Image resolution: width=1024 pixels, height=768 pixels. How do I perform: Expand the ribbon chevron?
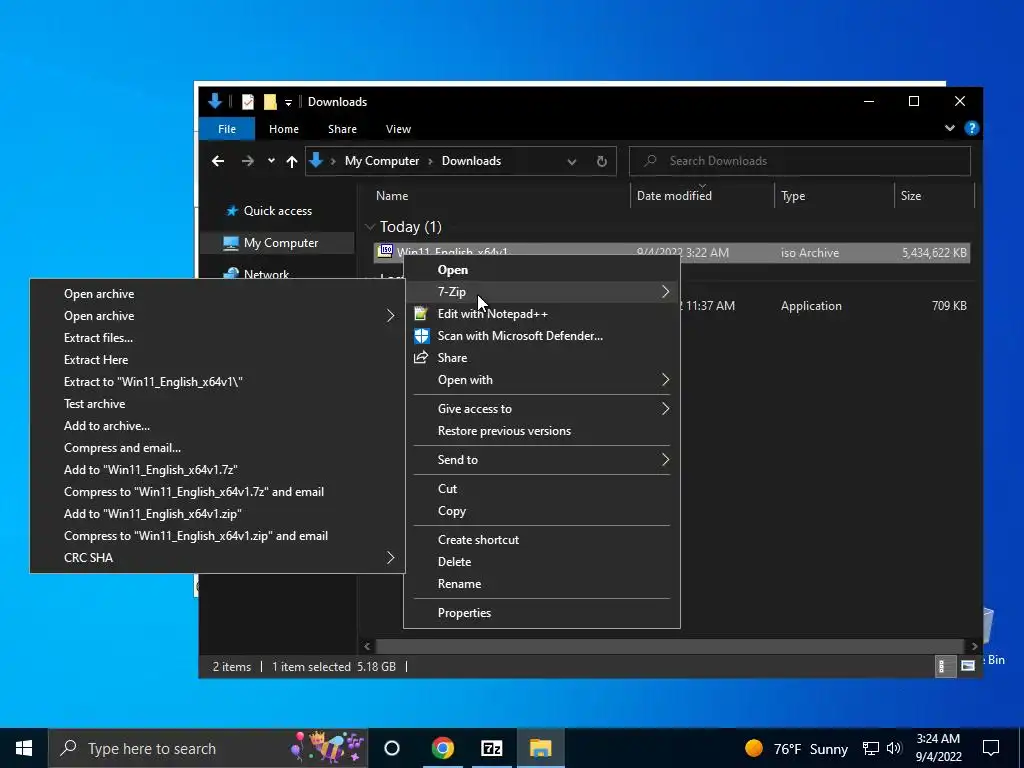(x=950, y=128)
